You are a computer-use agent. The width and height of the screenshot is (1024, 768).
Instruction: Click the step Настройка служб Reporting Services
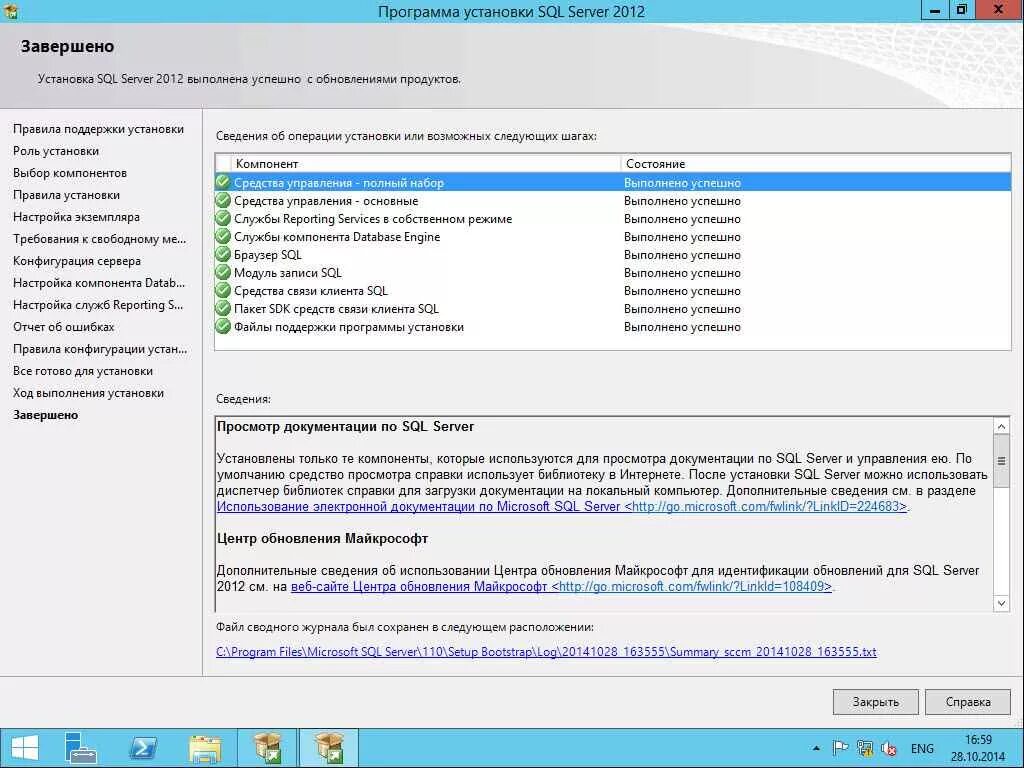(x=98, y=305)
